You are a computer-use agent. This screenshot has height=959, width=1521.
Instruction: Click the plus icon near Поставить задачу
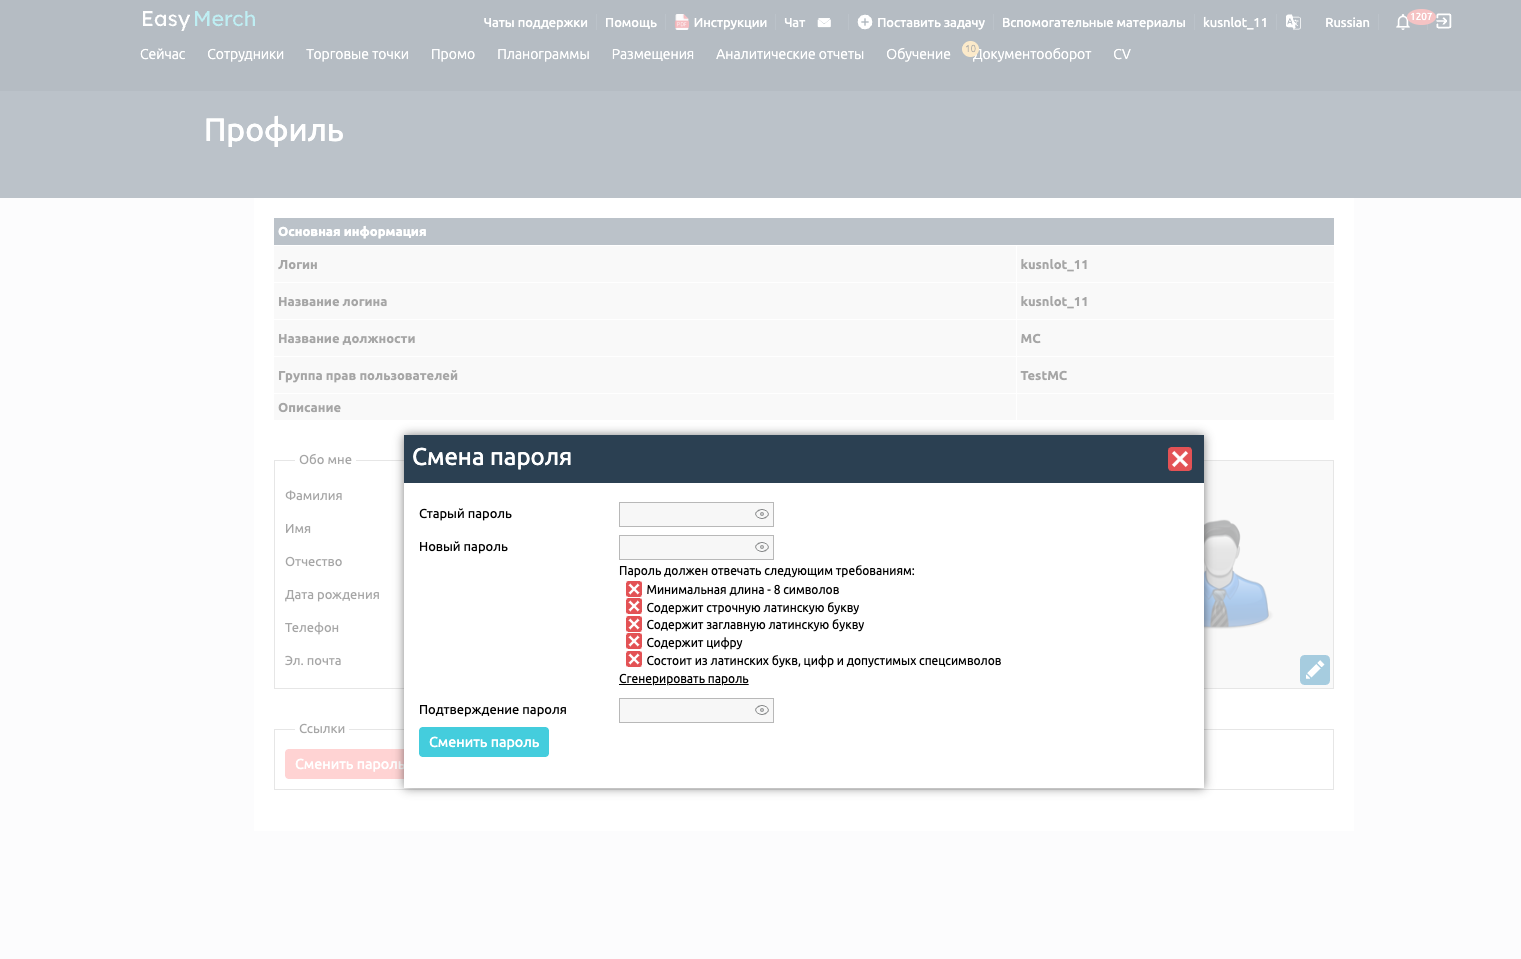coord(864,22)
